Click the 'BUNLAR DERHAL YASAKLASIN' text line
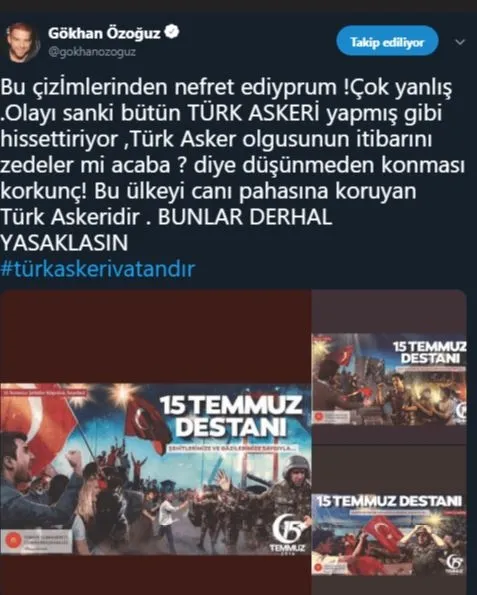Screen dimensions: 477x595 (x=166, y=230)
